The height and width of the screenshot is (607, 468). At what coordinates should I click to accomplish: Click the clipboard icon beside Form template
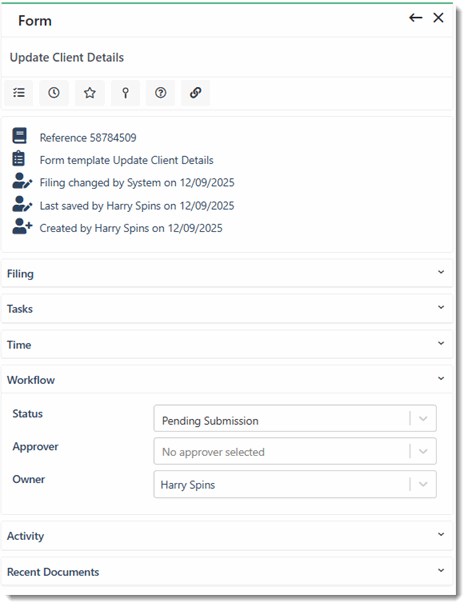19,159
